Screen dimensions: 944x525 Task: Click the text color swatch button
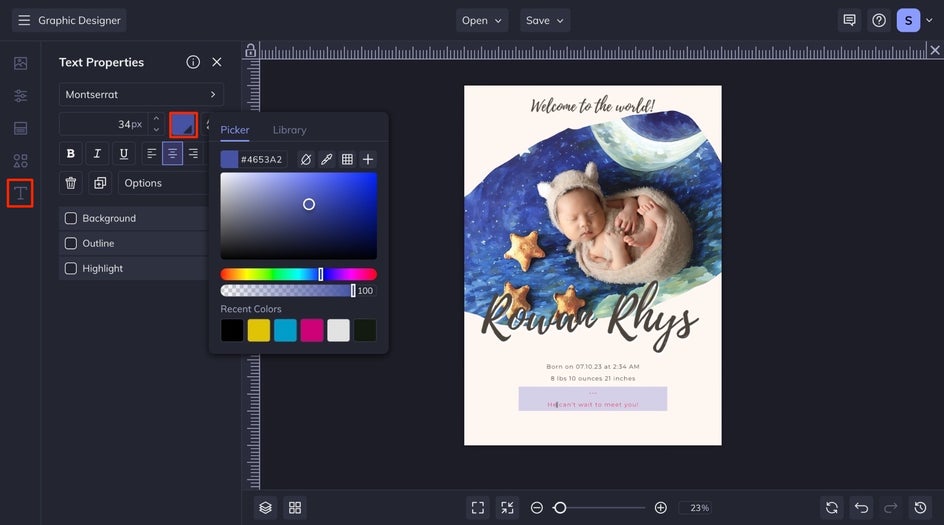click(184, 125)
